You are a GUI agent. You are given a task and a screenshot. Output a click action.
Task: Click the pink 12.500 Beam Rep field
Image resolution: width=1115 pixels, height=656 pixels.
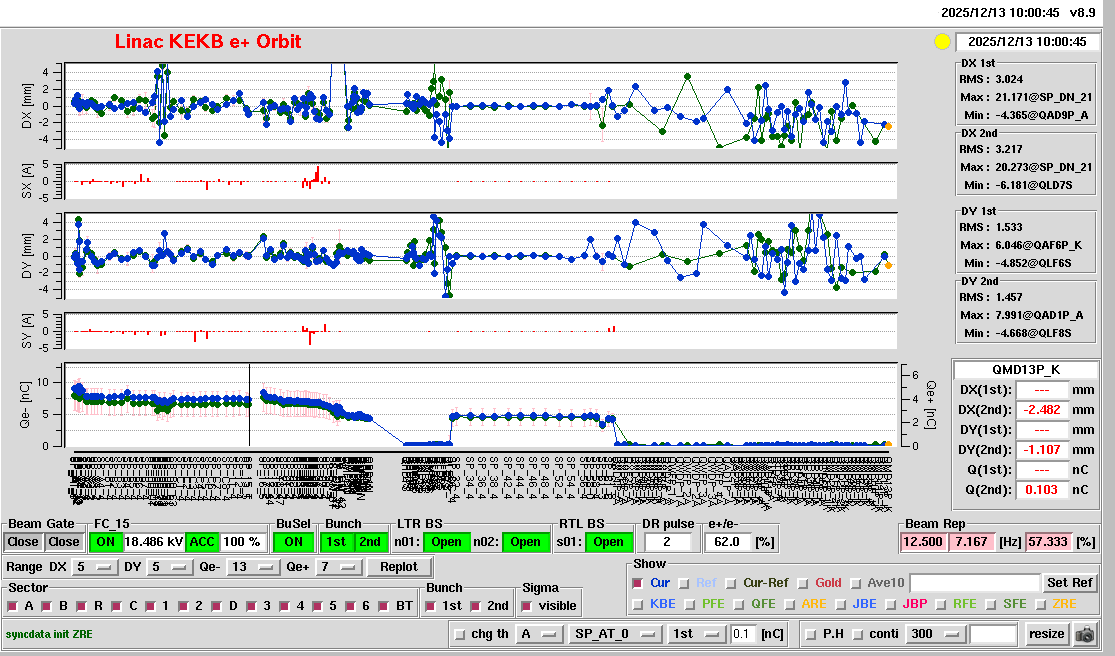coord(924,542)
